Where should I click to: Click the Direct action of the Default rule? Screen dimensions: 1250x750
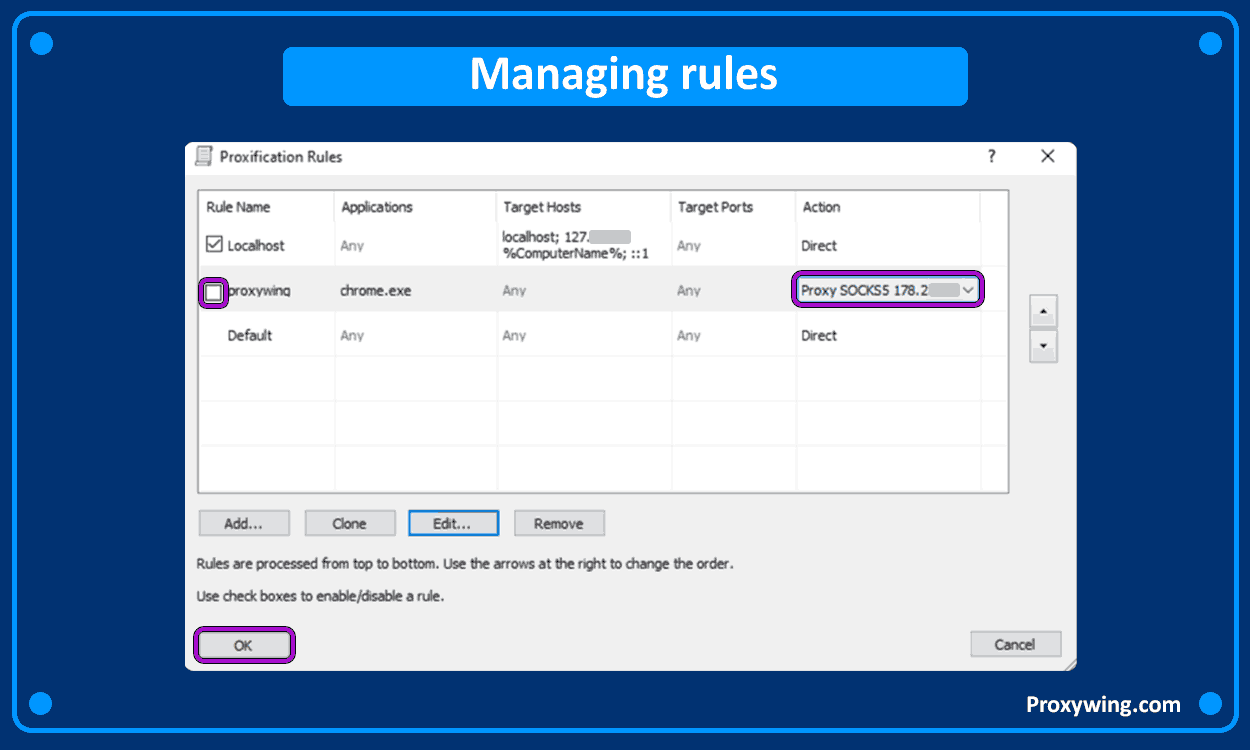click(x=819, y=335)
